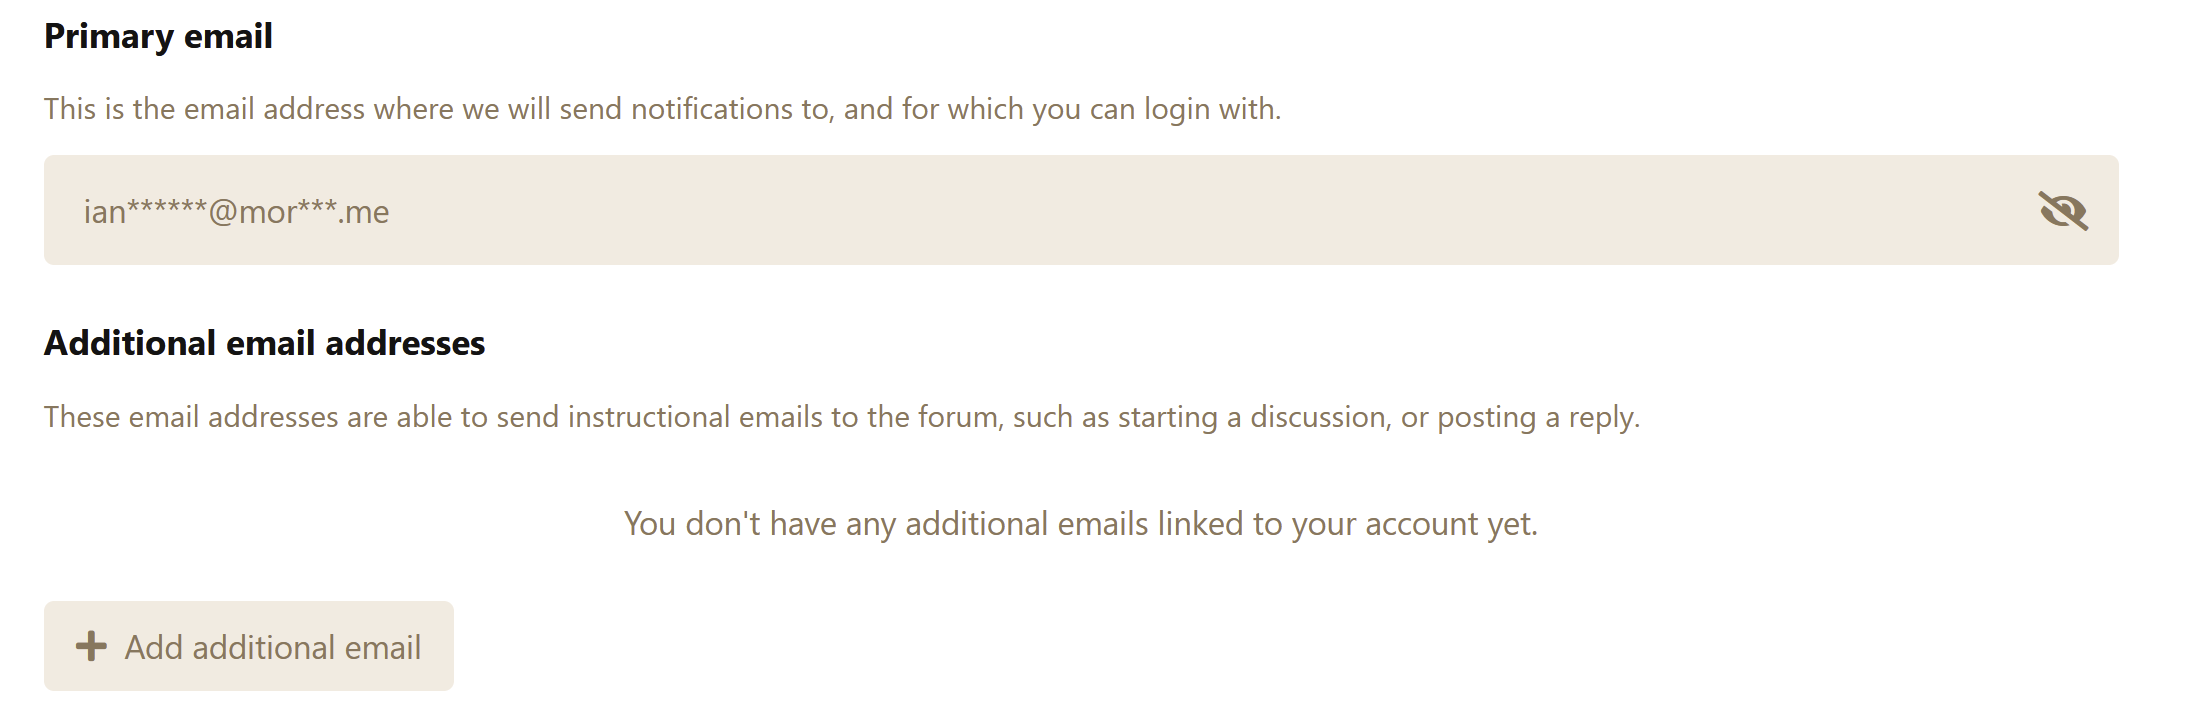Click the word instructional in the description
The image size is (2194, 722).
[x=649, y=417]
